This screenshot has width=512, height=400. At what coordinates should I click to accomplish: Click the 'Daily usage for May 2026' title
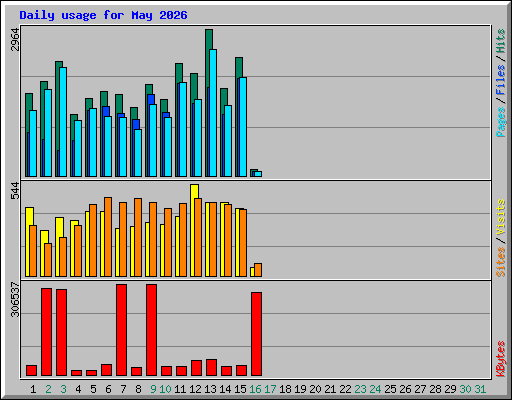103,15
